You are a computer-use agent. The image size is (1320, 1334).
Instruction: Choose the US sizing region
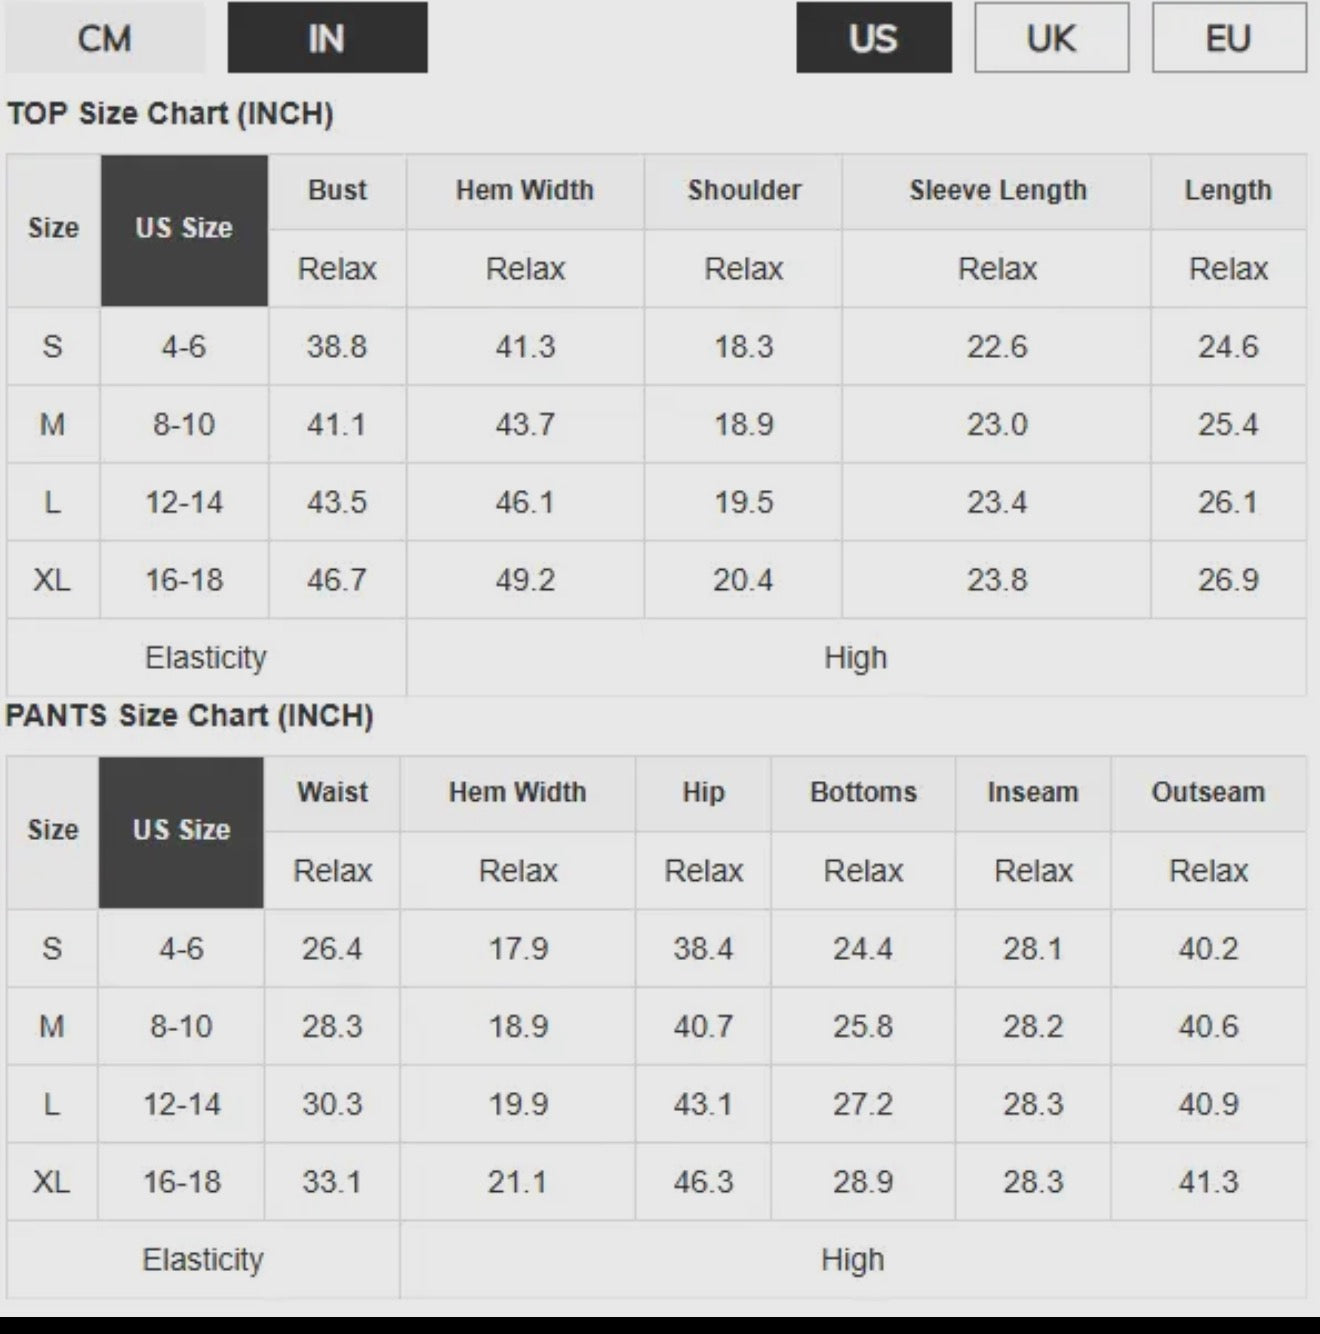873,38
